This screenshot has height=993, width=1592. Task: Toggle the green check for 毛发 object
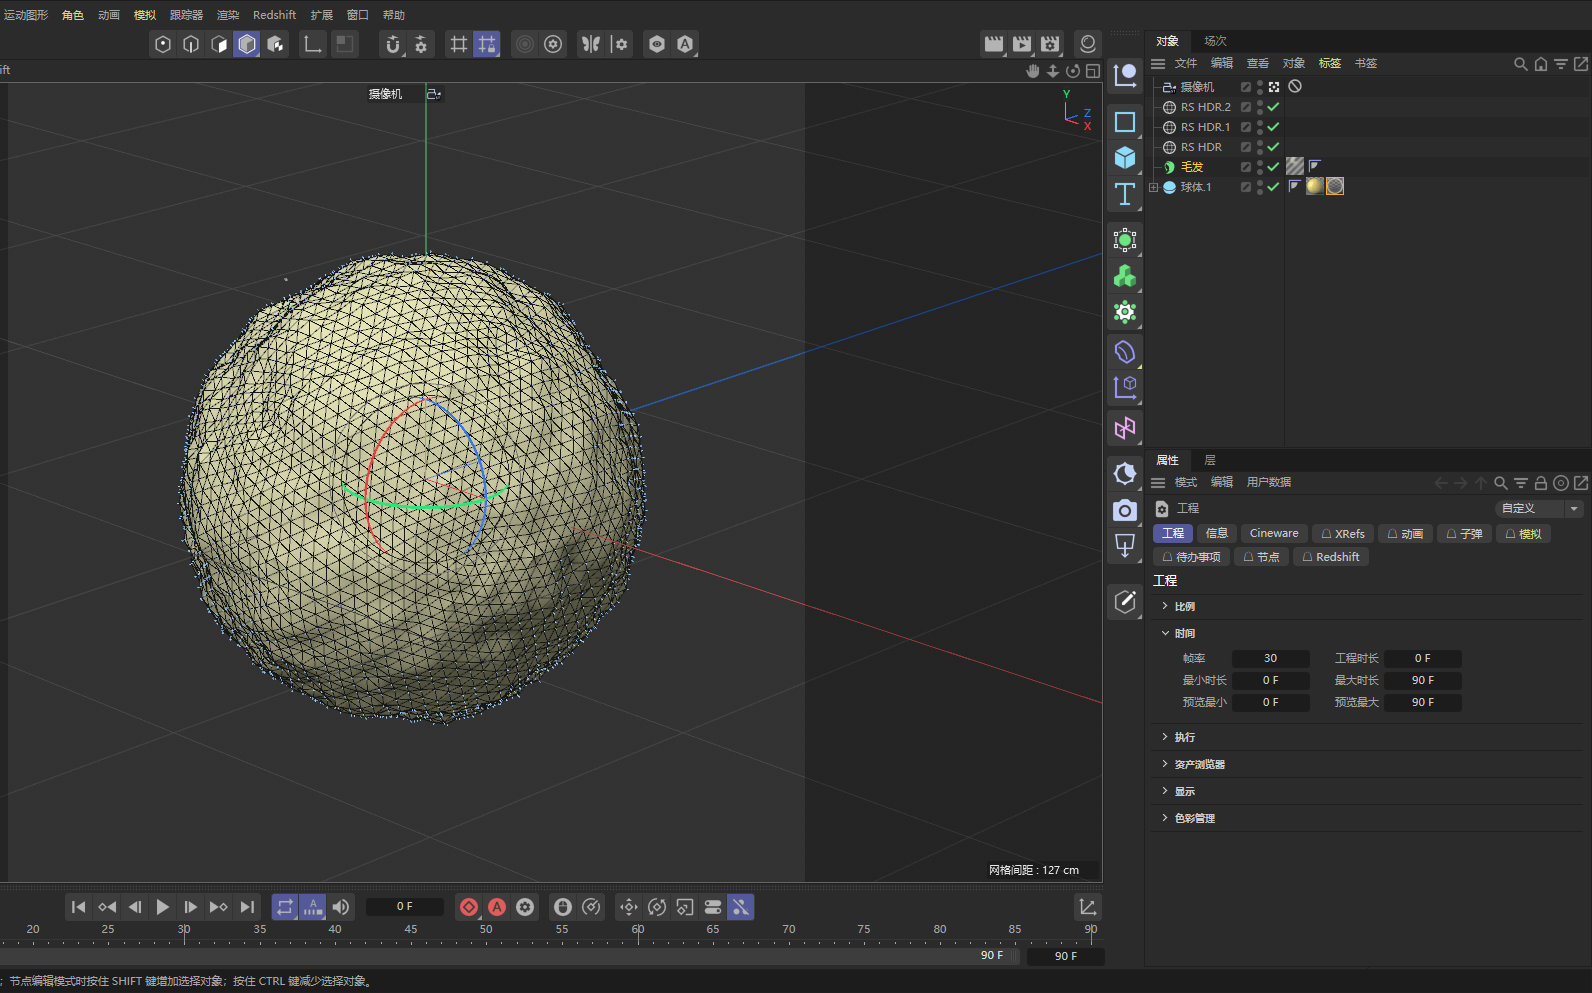(x=1273, y=167)
